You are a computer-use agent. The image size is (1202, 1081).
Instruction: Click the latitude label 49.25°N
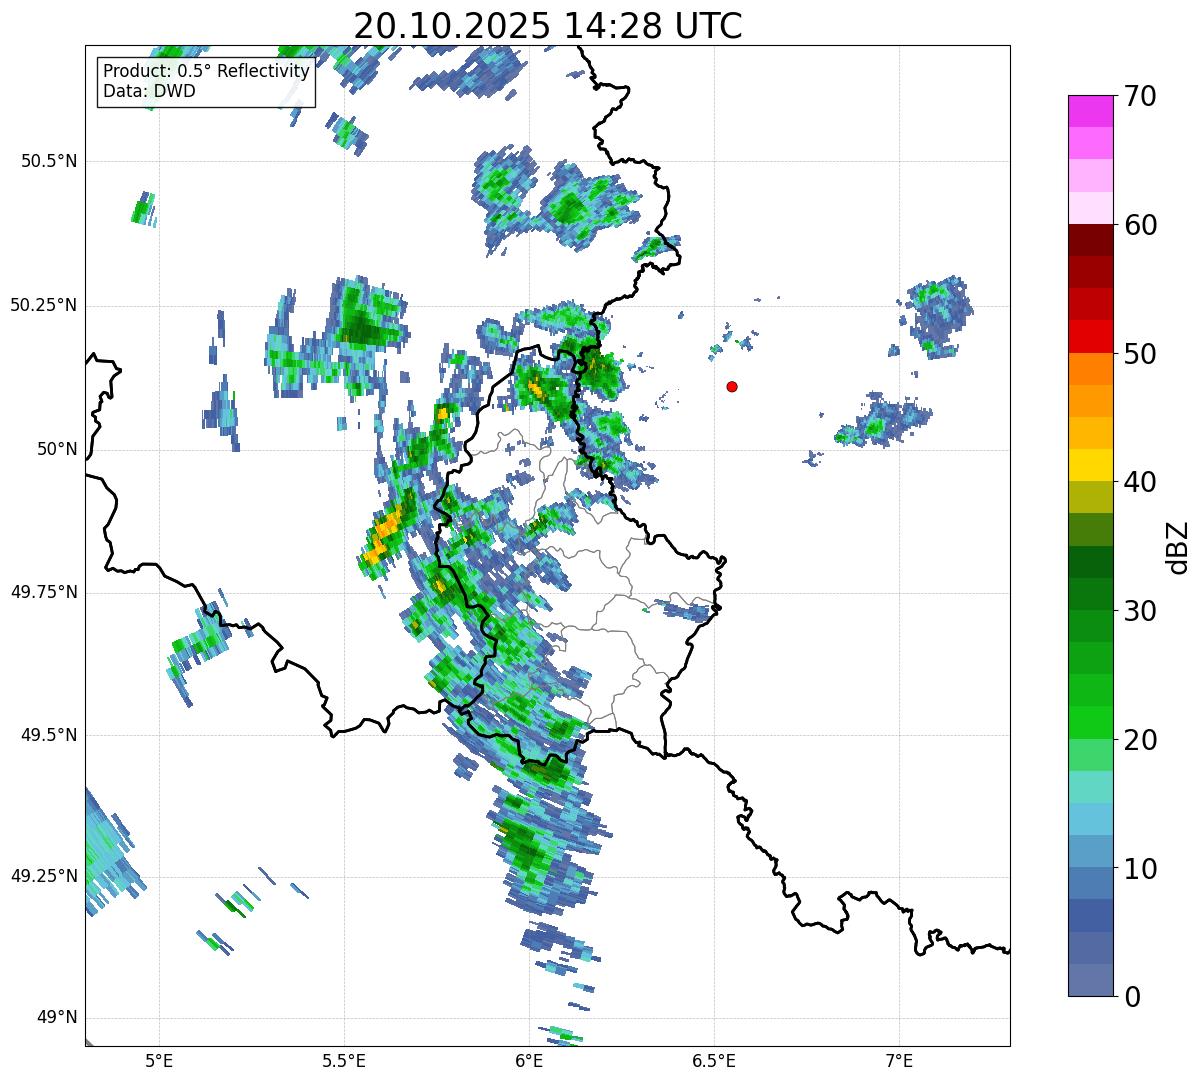(44, 876)
